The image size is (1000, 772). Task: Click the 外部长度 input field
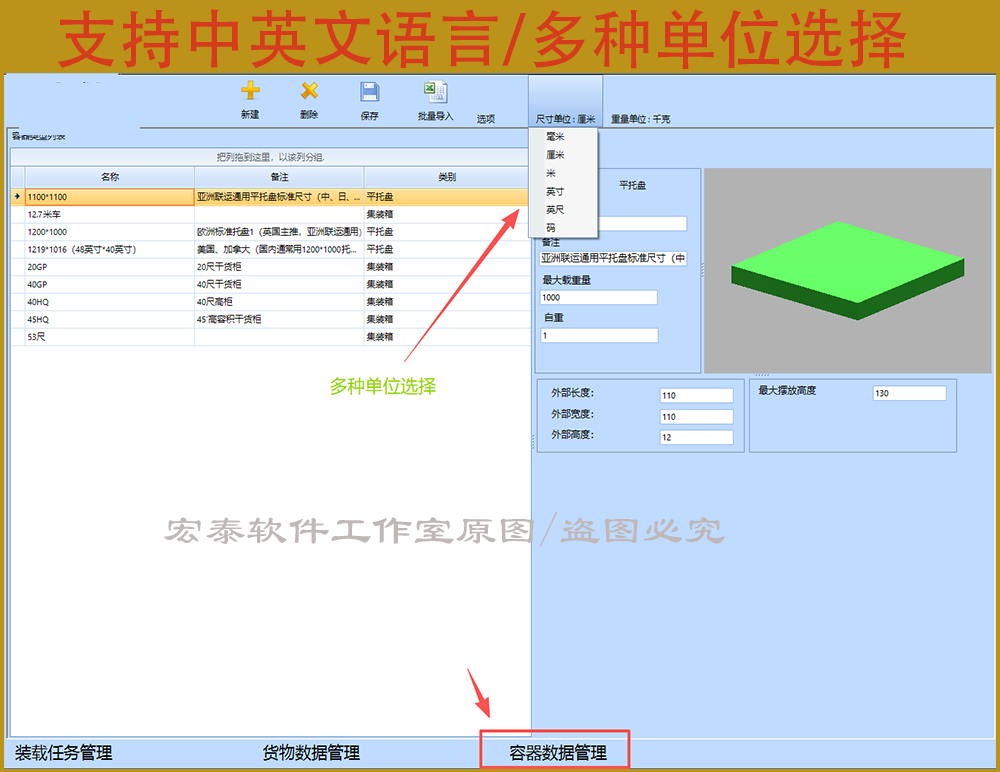(x=696, y=396)
